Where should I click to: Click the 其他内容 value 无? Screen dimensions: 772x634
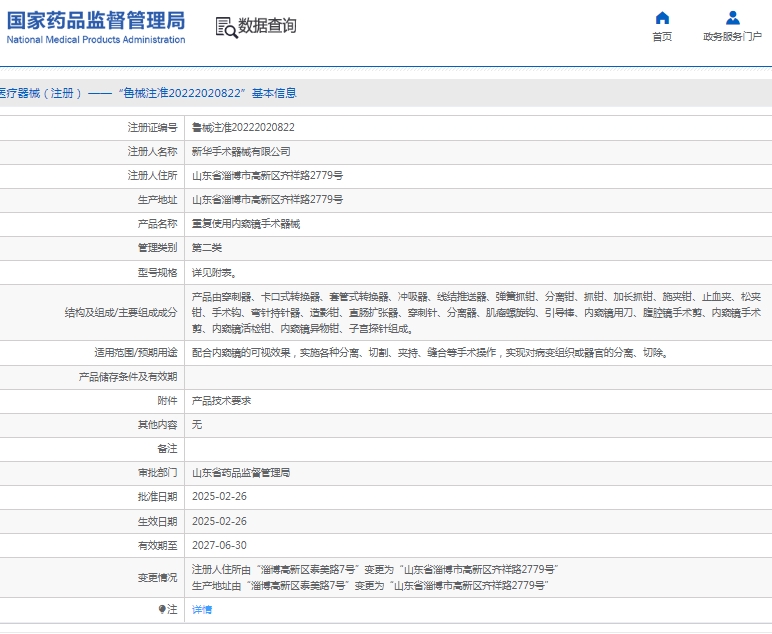click(197, 425)
